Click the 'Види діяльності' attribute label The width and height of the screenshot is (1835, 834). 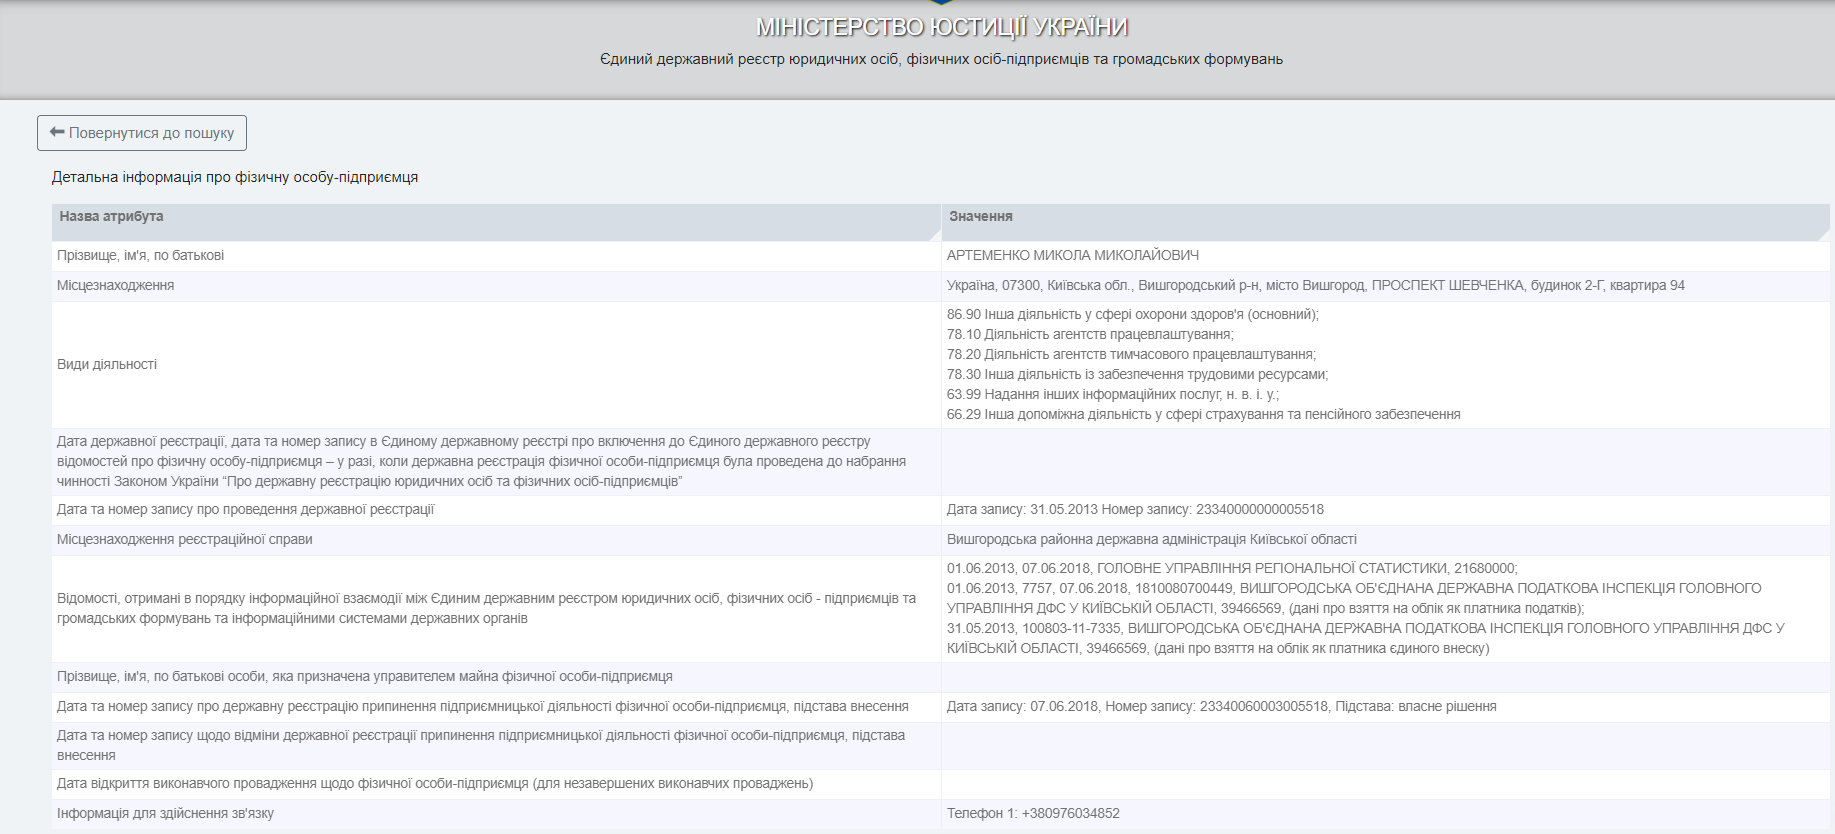click(x=107, y=365)
